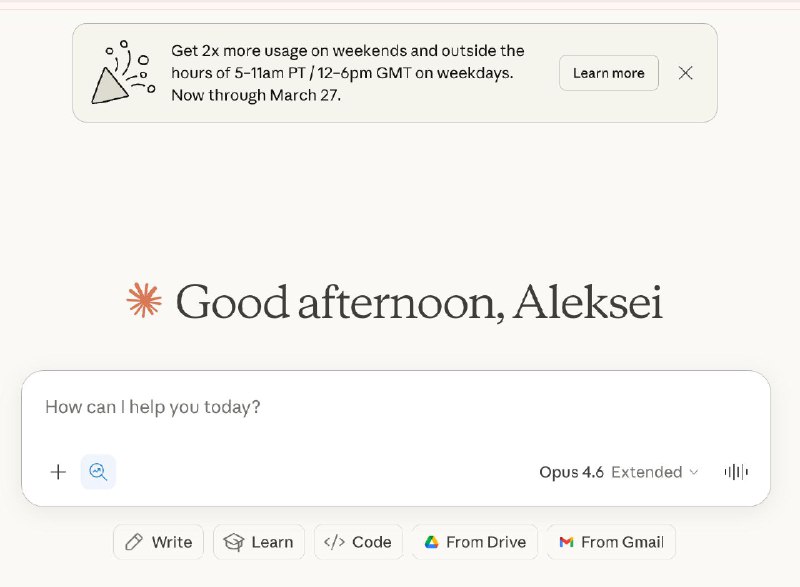Click the Extended thinking label
The image size is (800, 587).
646,472
